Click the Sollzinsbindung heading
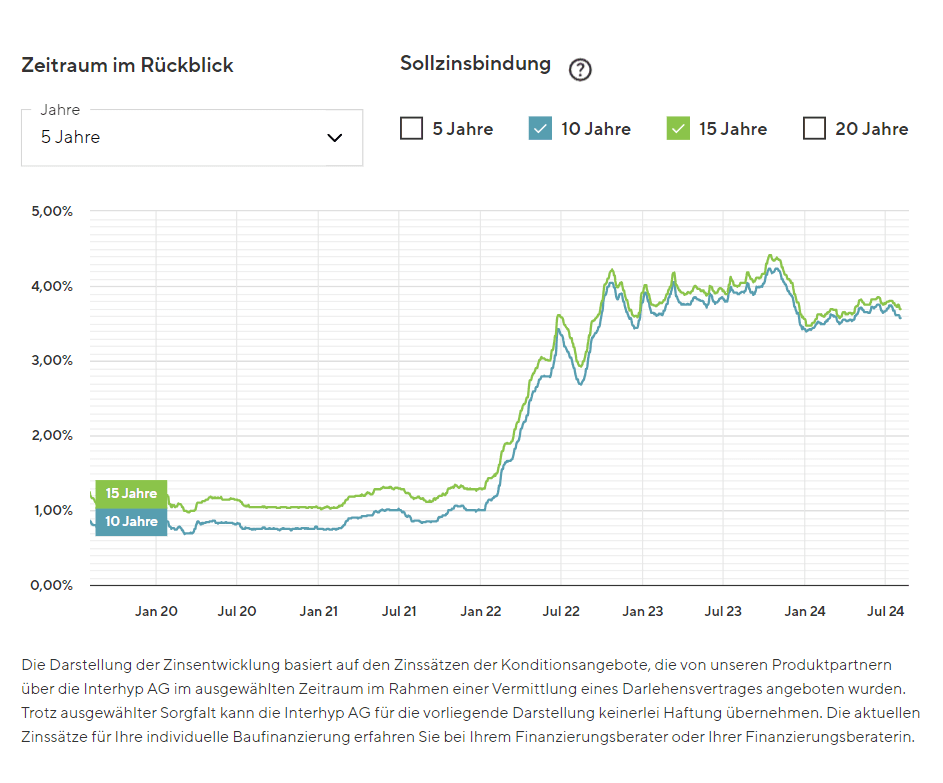This screenshot has width=943, height=783. pyautogui.click(x=475, y=62)
